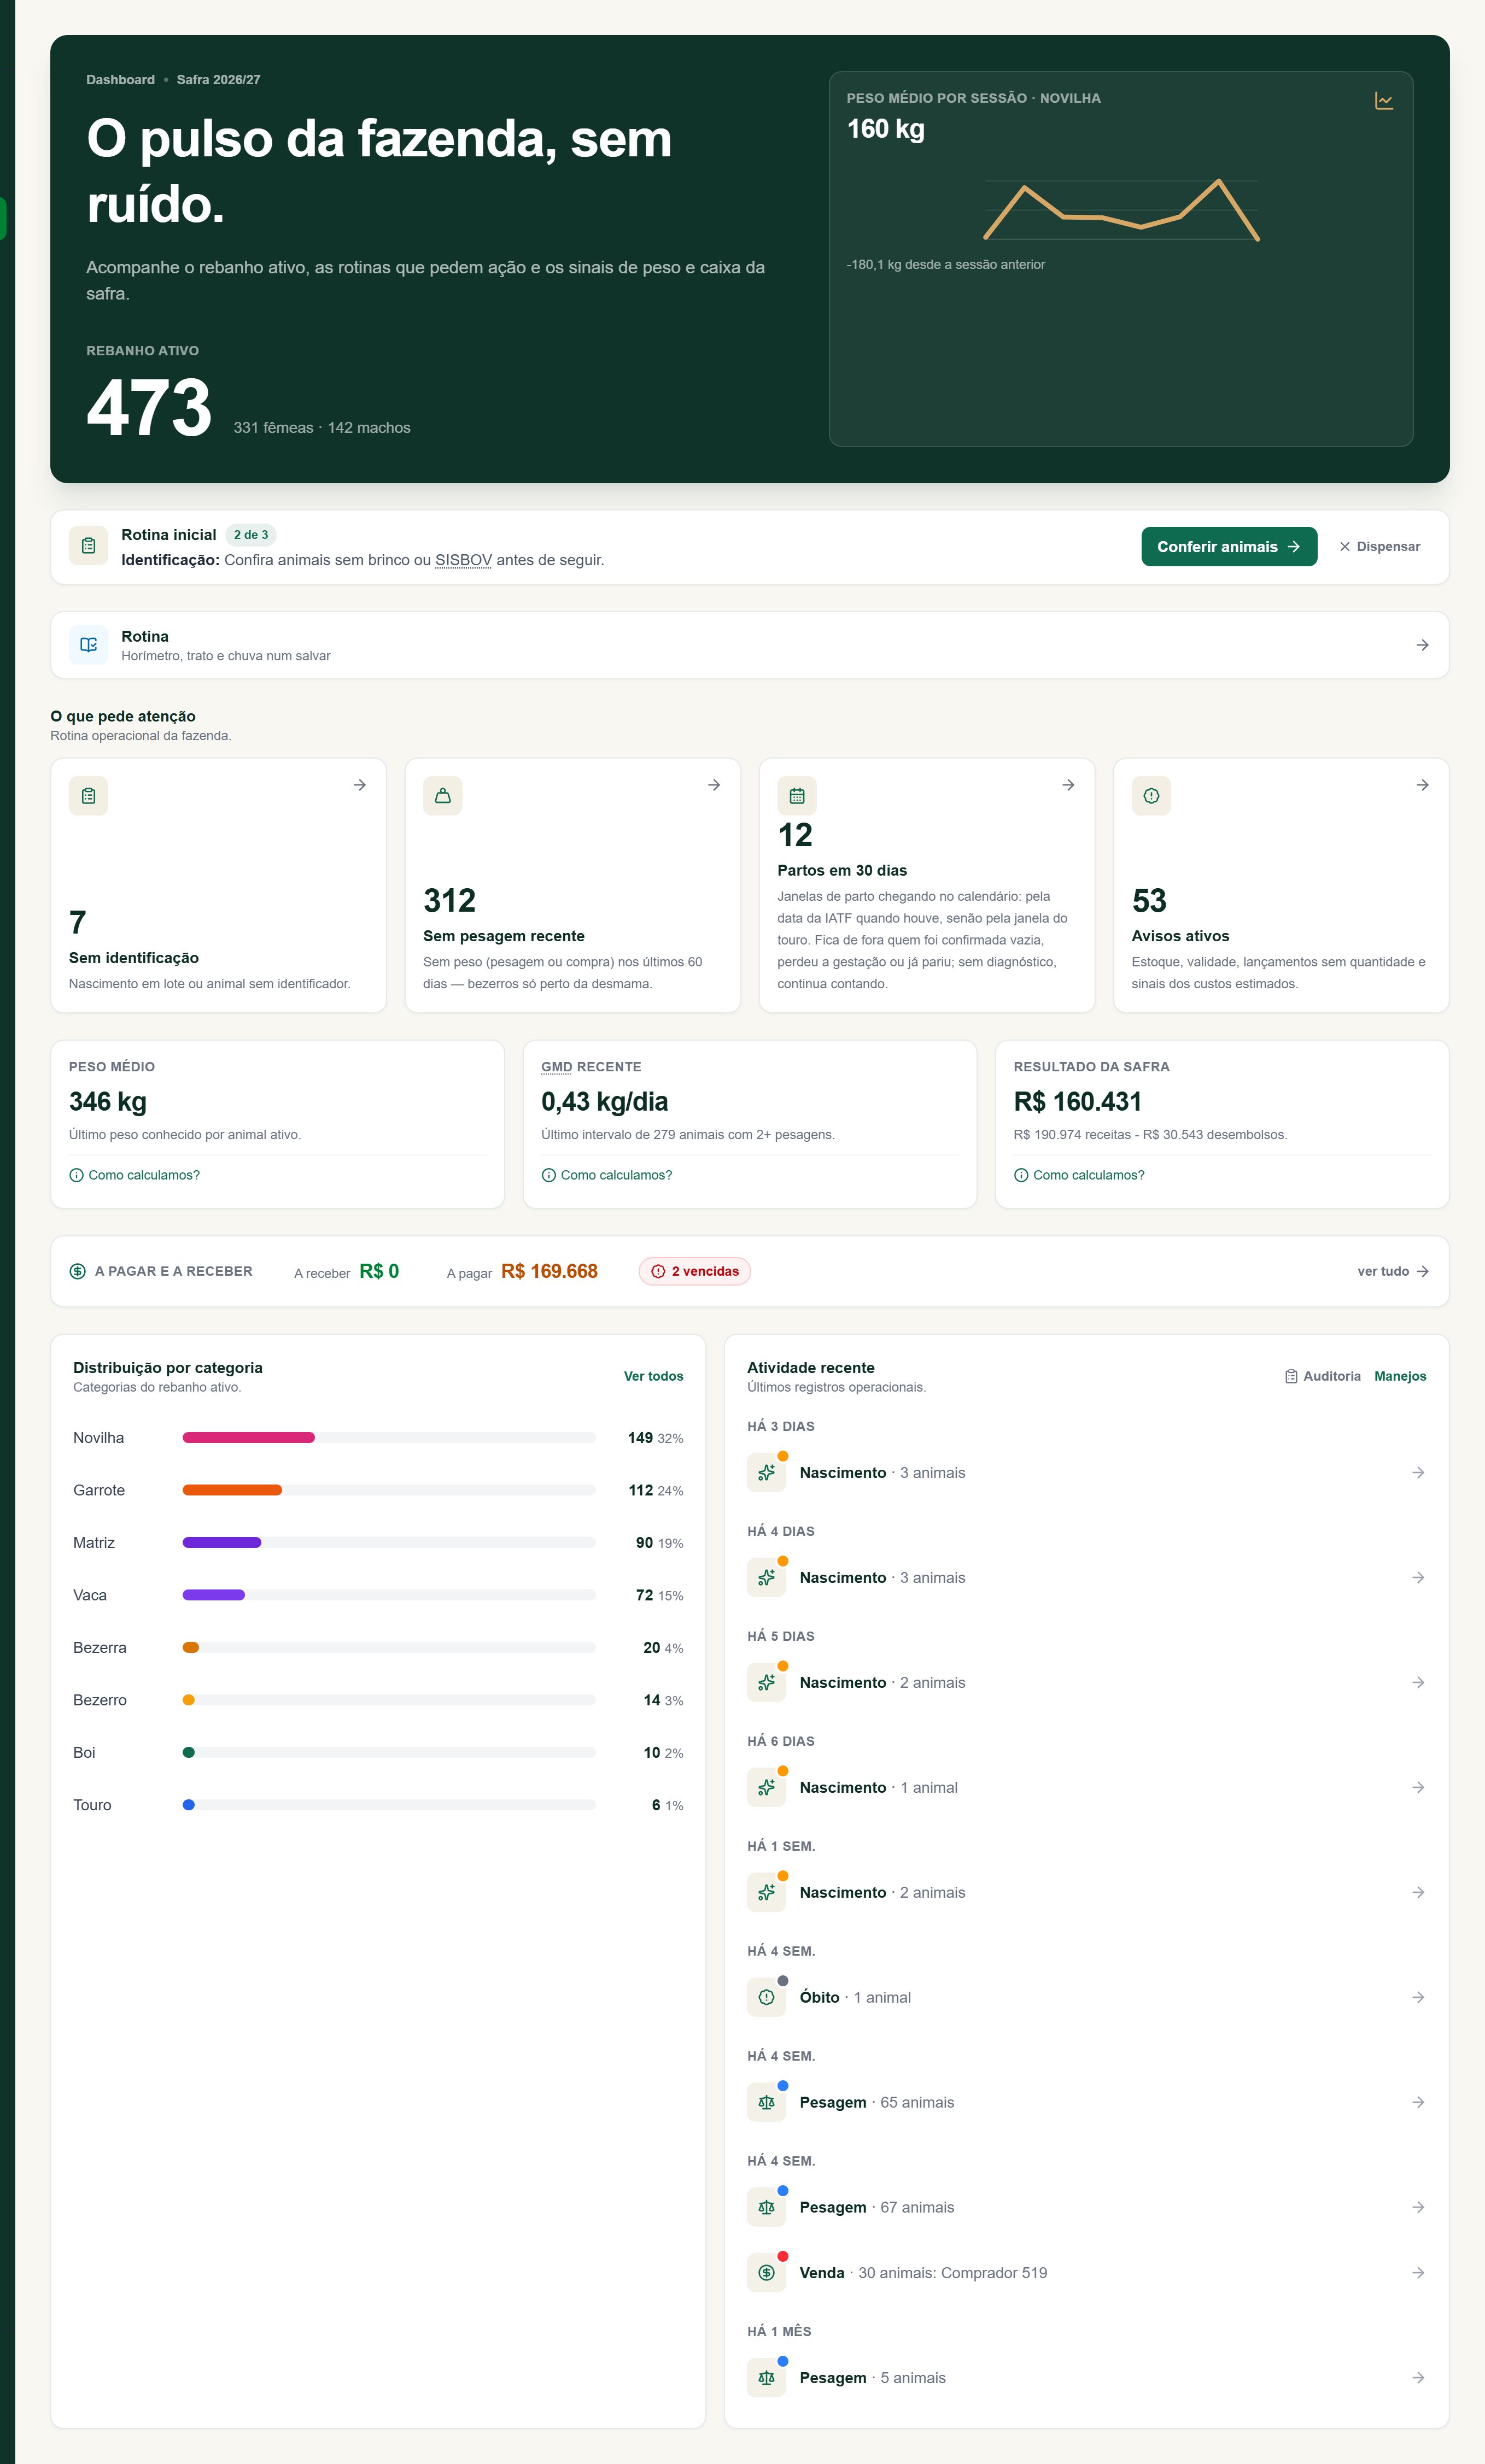Click the clipboard icon on the Sem identificação card
Image resolution: width=1485 pixels, height=2464 pixels.
(88, 796)
